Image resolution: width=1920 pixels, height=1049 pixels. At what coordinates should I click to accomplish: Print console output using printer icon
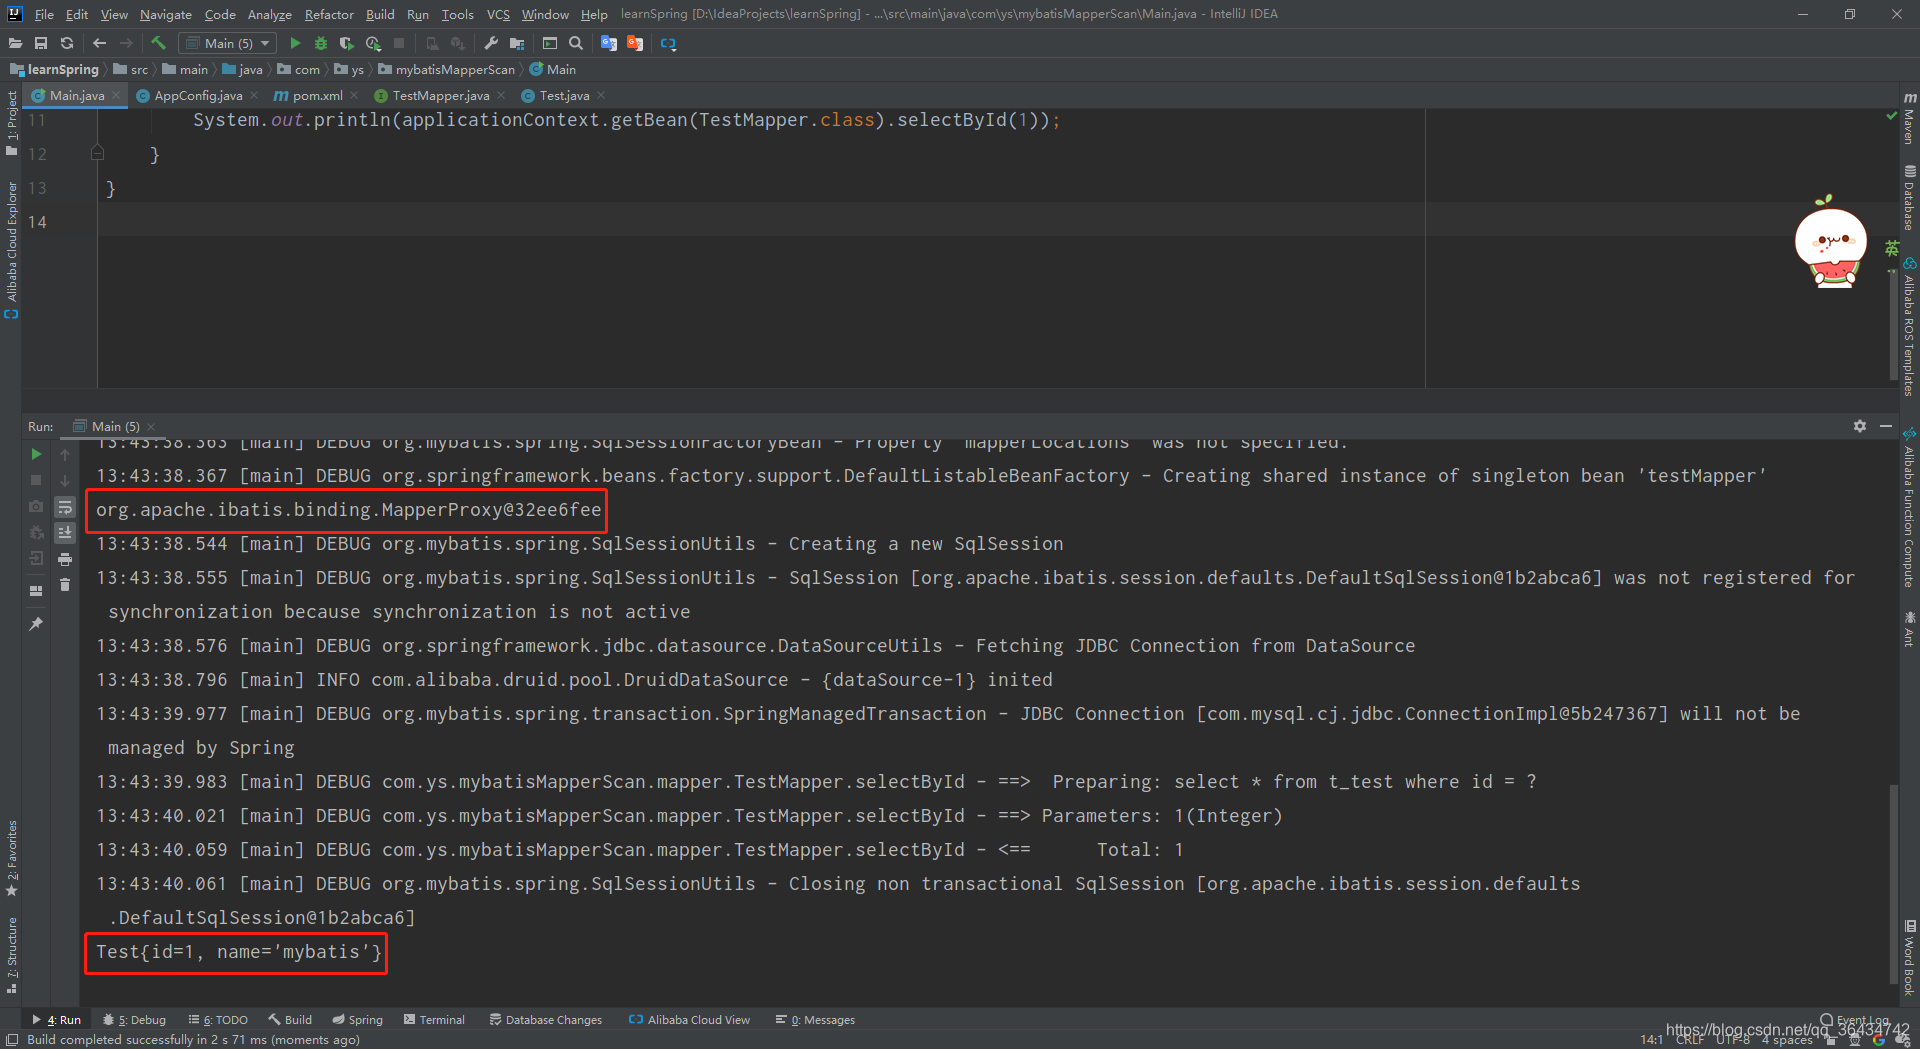pyautogui.click(x=65, y=559)
